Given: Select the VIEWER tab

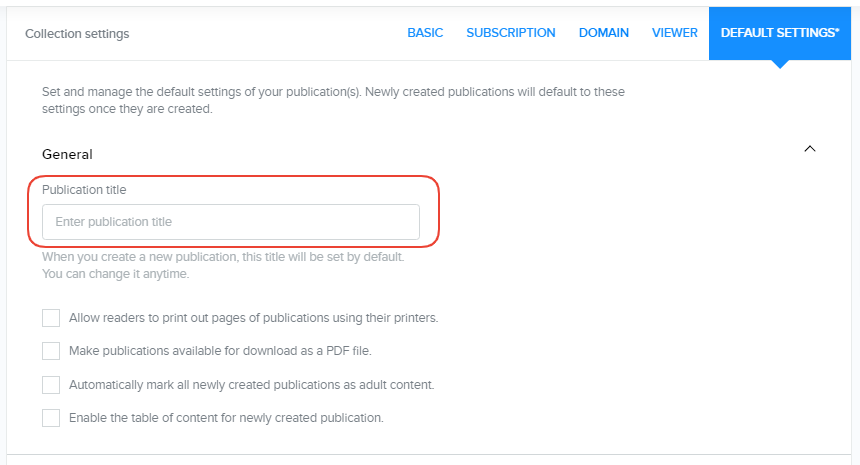Looking at the screenshot, I should click(x=674, y=33).
